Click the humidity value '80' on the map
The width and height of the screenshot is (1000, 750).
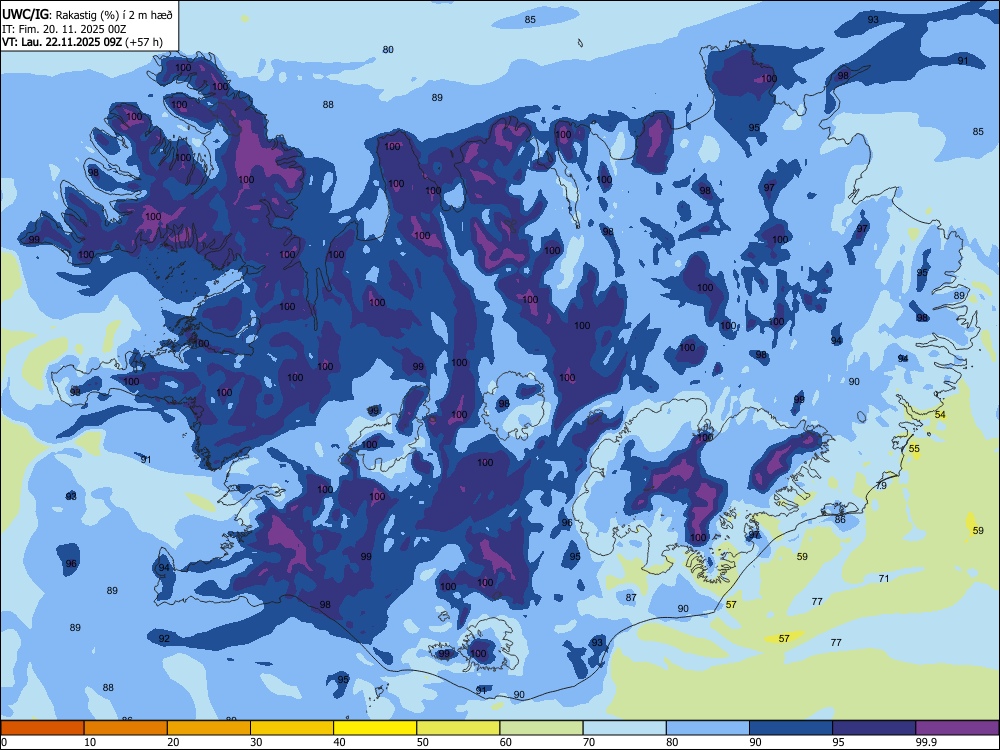[x=388, y=50]
